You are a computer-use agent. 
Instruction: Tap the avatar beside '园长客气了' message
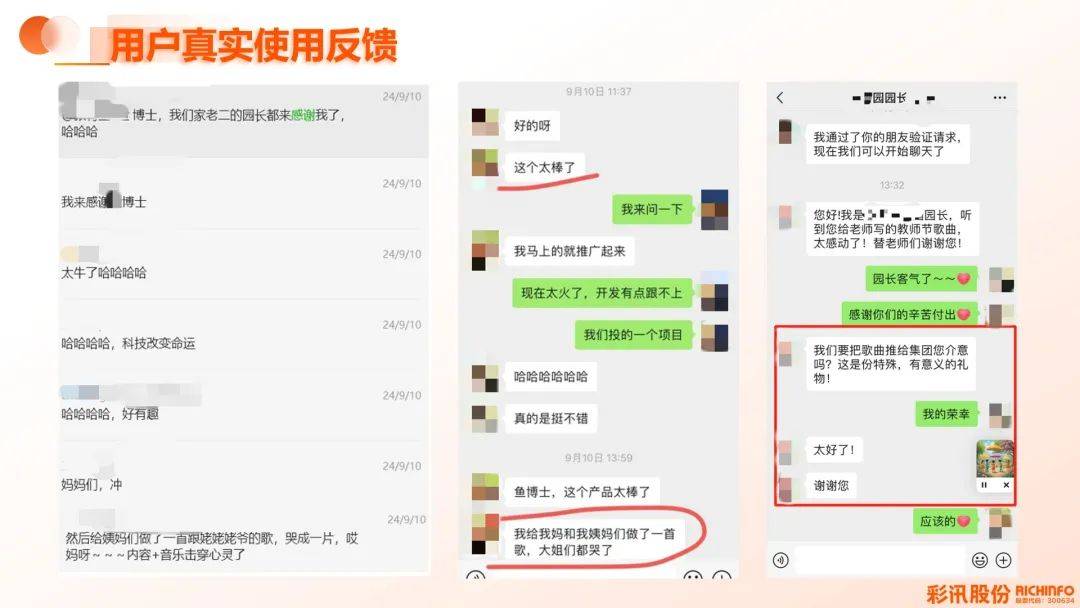(1001, 279)
